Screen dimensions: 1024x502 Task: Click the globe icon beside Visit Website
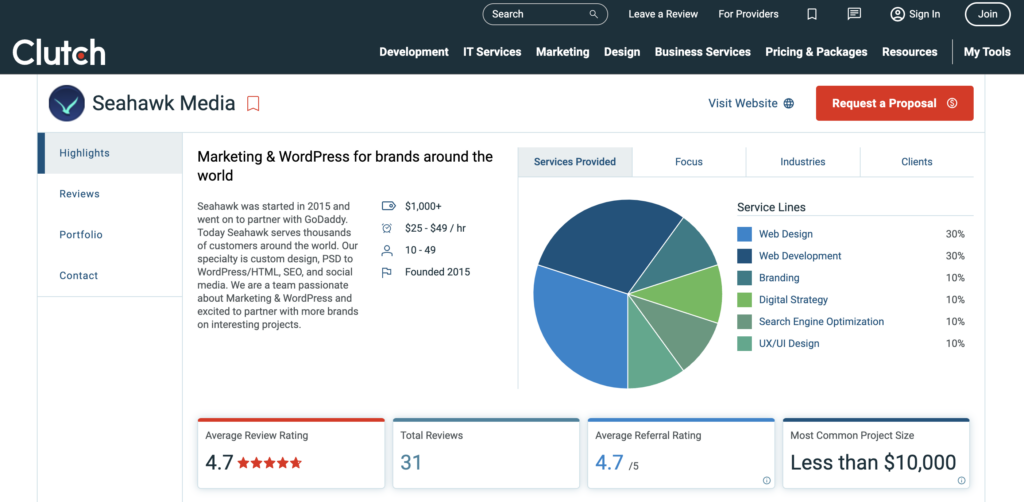coord(789,103)
